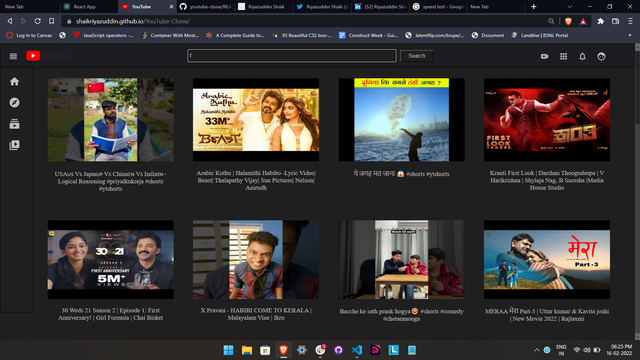640x360 pixels.
Task: Open Library icon in sidebar
Action: (x=14, y=145)
